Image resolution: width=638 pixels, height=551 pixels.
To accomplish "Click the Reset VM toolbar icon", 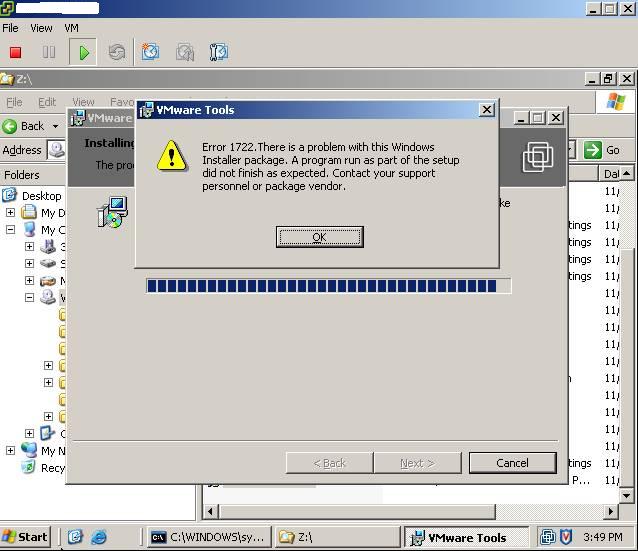I will click(117, 52).
